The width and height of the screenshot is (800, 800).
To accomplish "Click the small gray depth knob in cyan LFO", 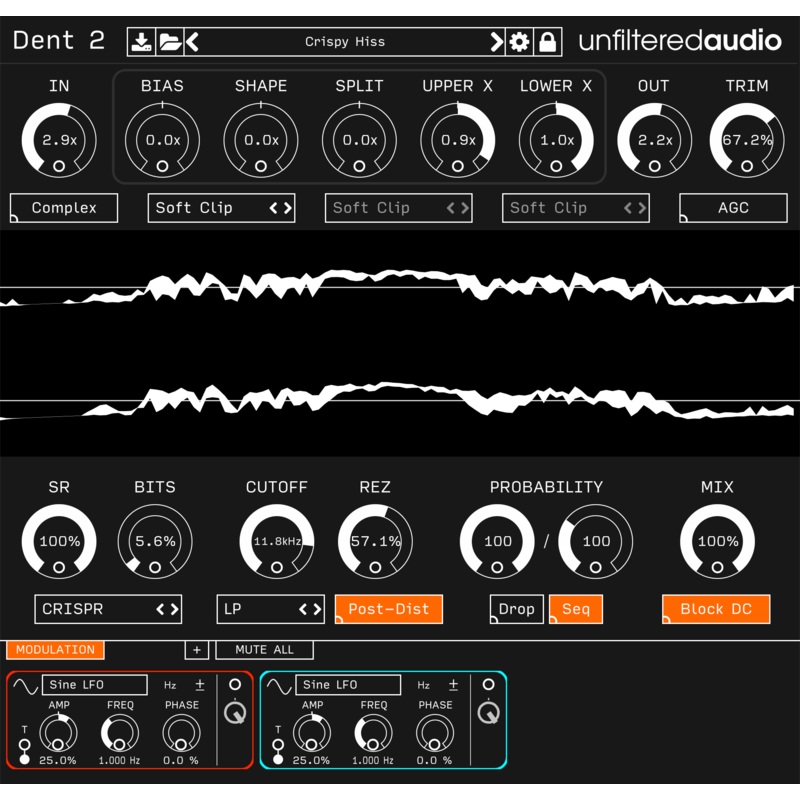I will [488, 713].
